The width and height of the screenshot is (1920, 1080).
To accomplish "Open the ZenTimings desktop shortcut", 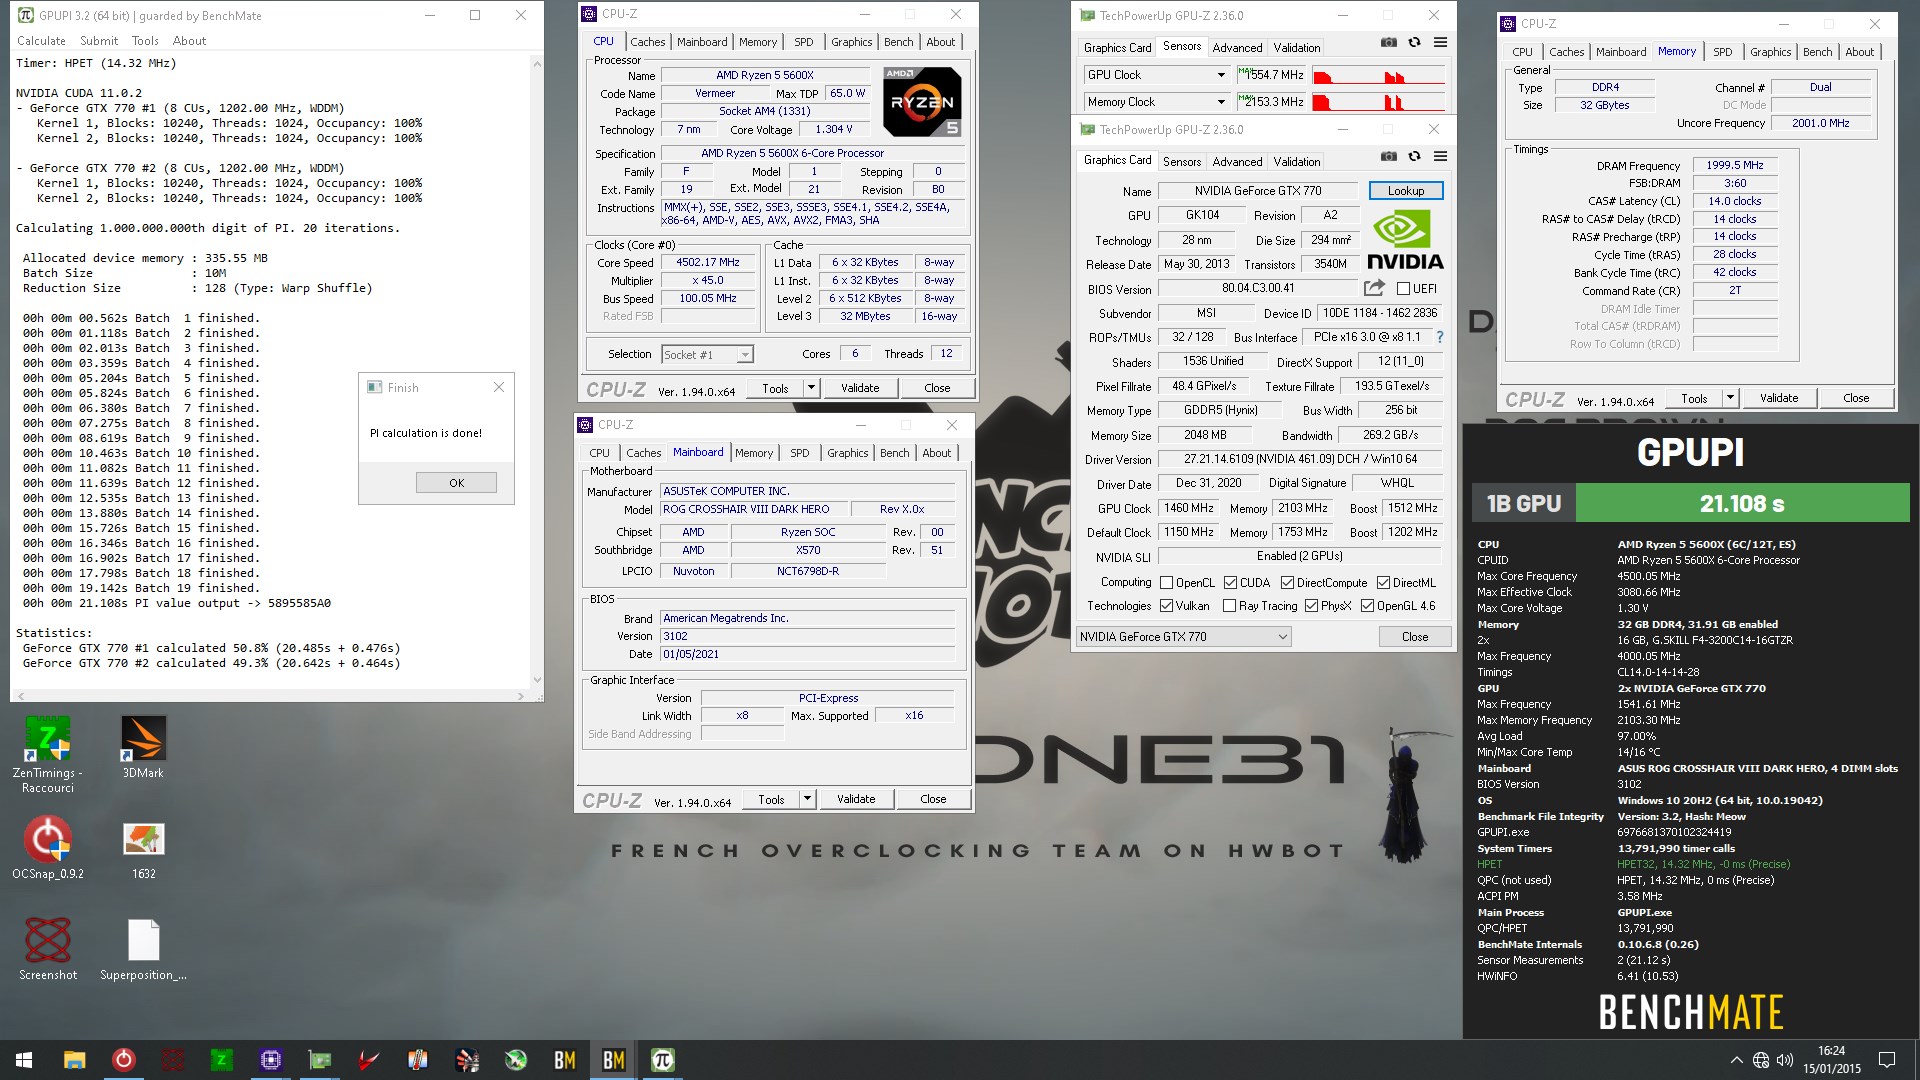I will coord(48,754).
